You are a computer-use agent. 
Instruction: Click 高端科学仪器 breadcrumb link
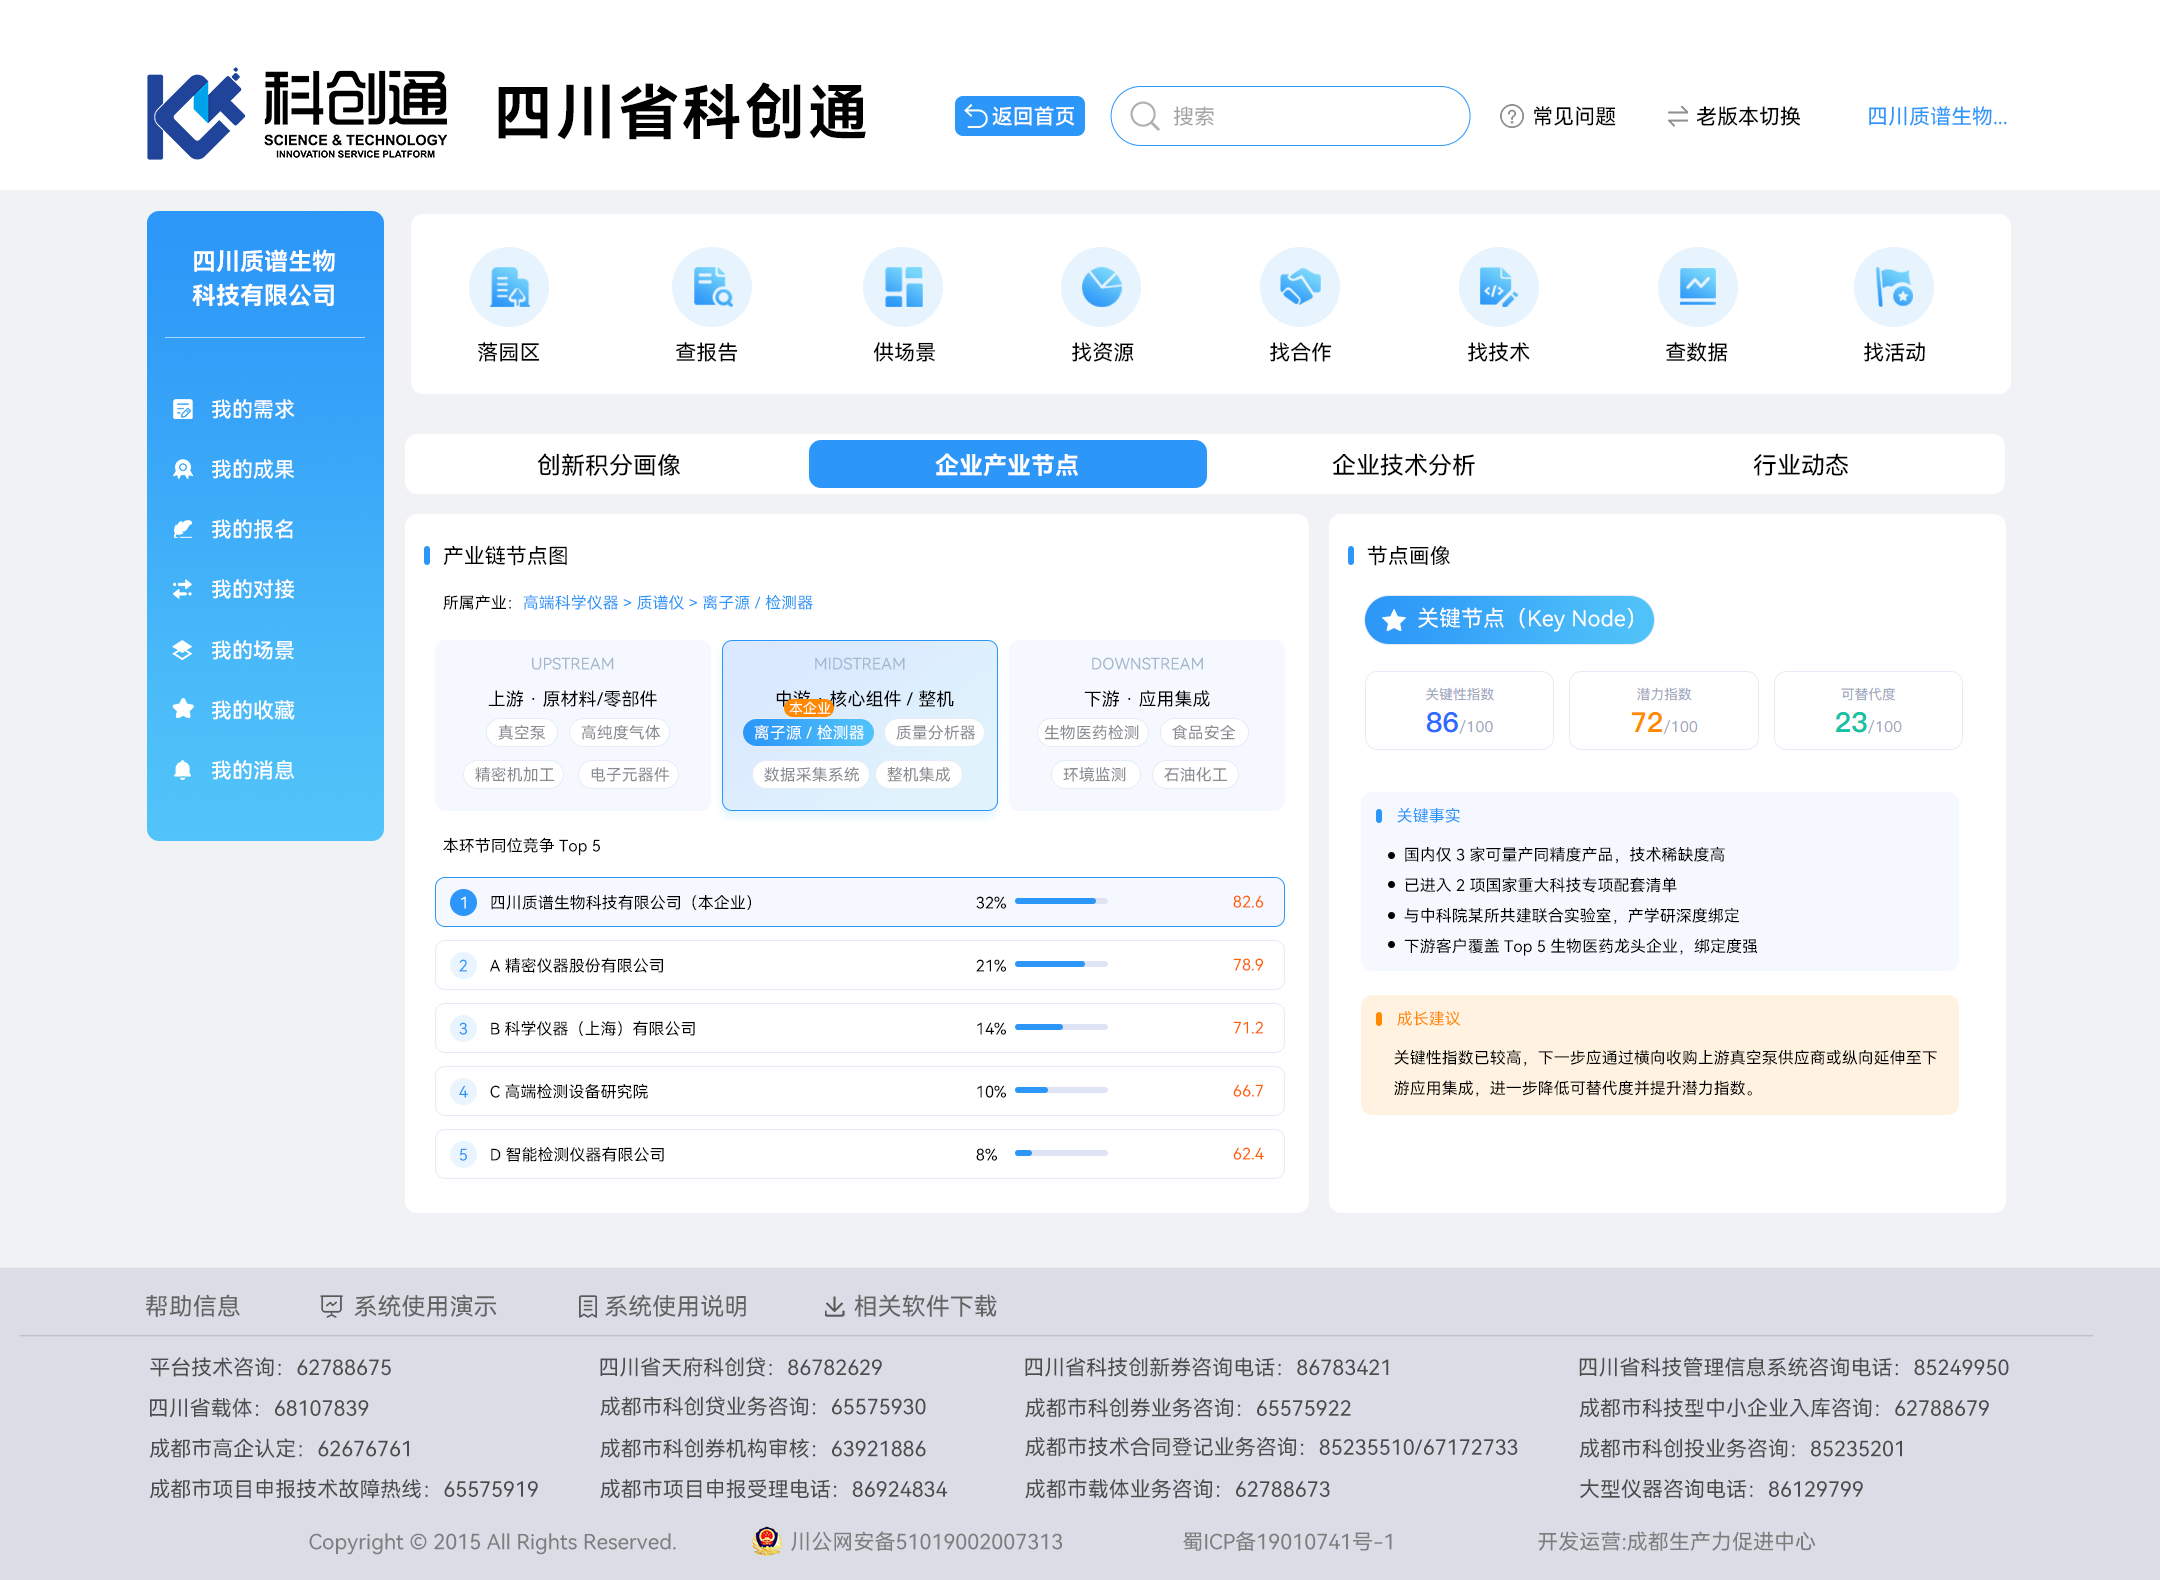(570, 602)
